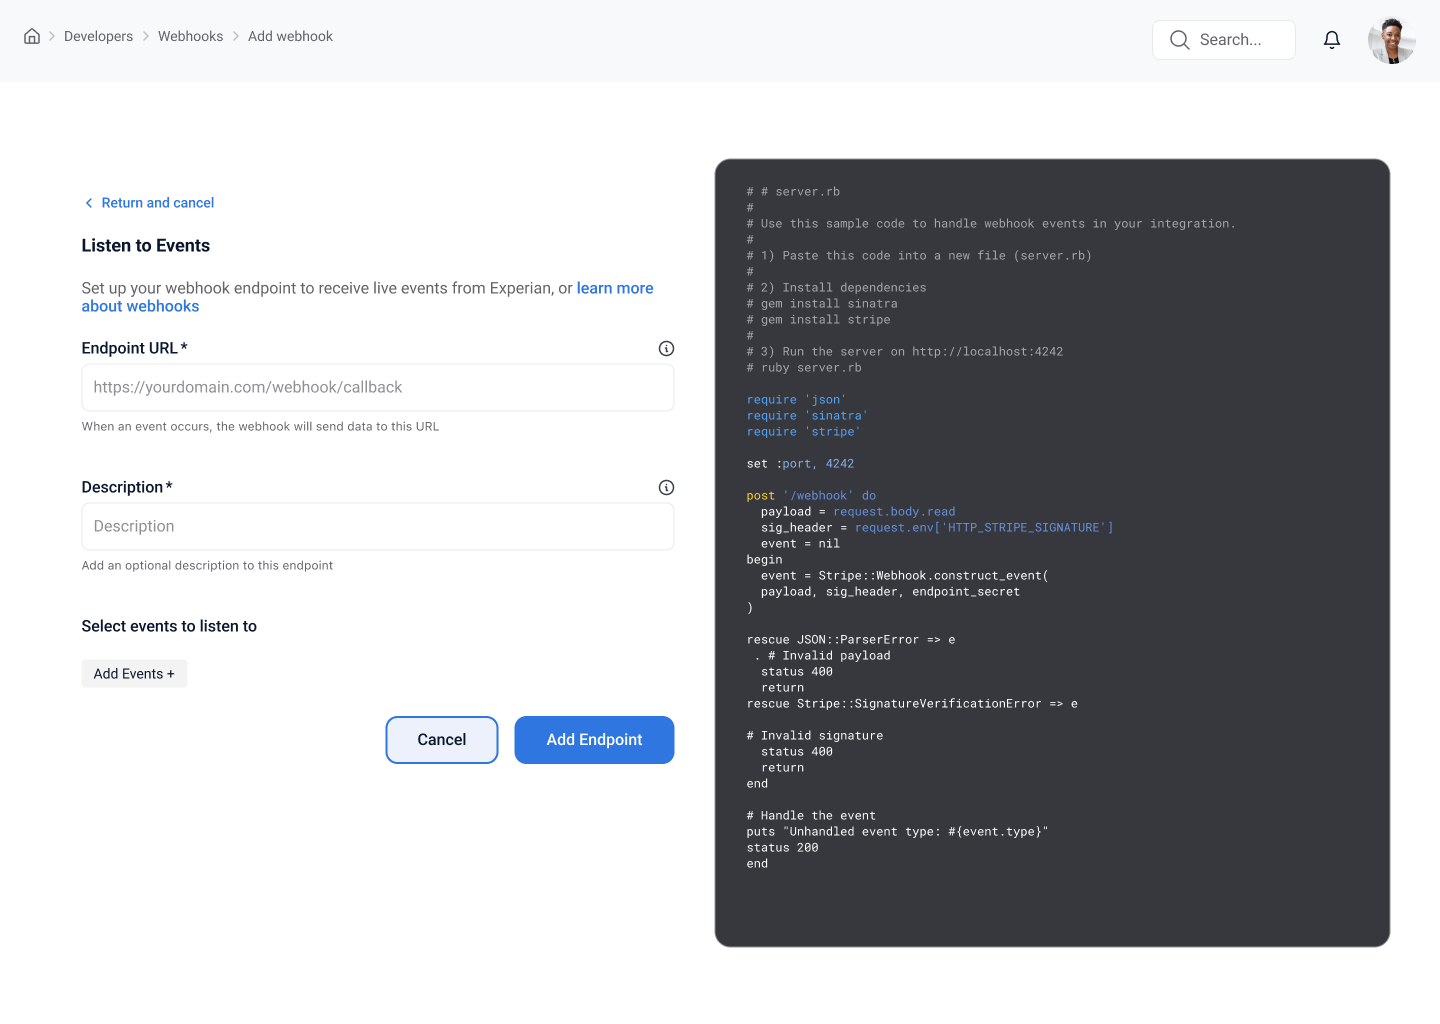Open the Webhooks breadcrumb
The height and width of the screenshot is (1024, 1440).
[190, 36]
